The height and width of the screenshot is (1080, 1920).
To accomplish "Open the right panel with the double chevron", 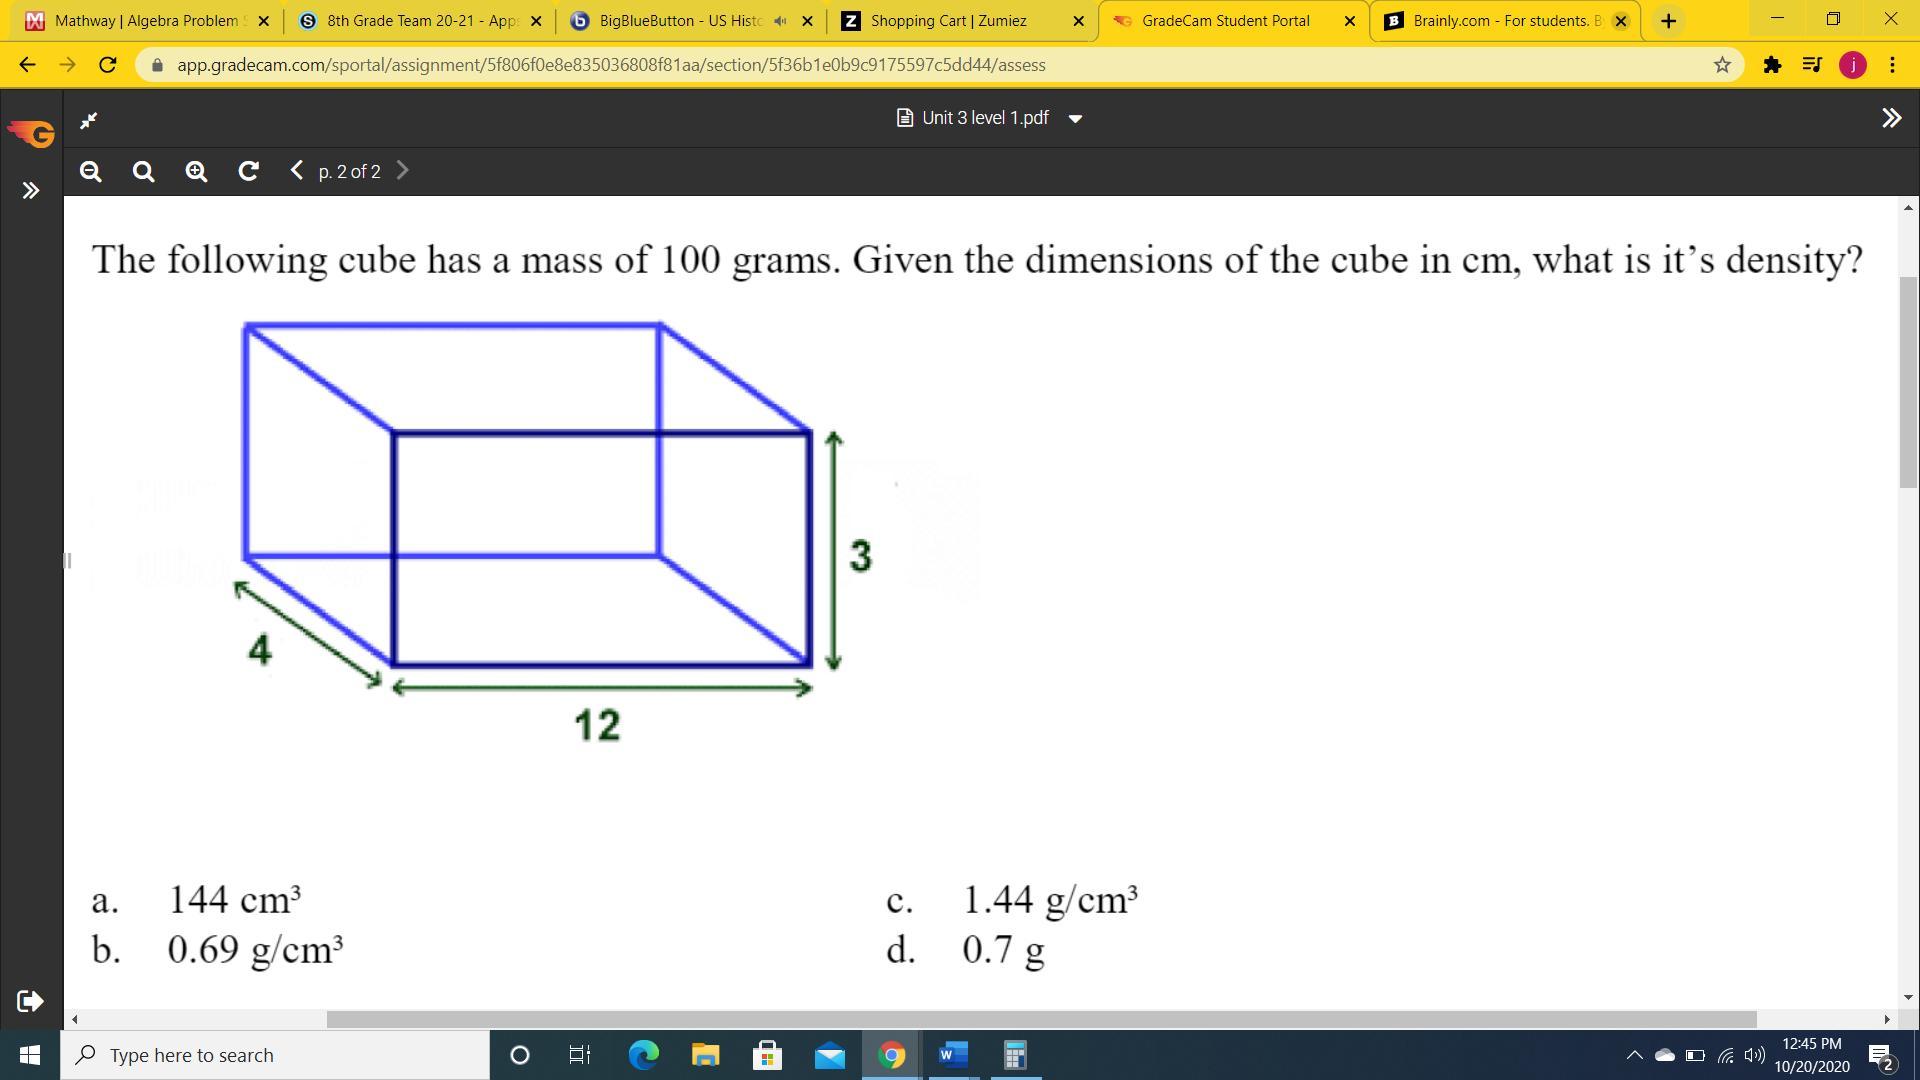I will pos(1890,118).
